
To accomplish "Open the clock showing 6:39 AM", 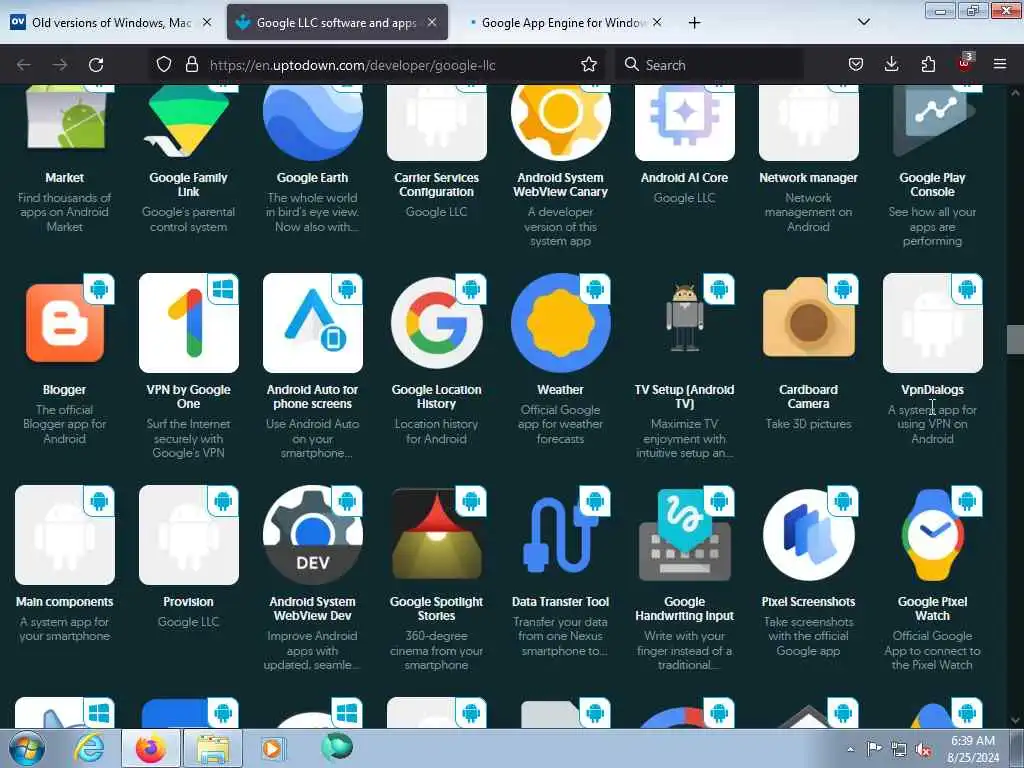I will [x=972, y=749].
